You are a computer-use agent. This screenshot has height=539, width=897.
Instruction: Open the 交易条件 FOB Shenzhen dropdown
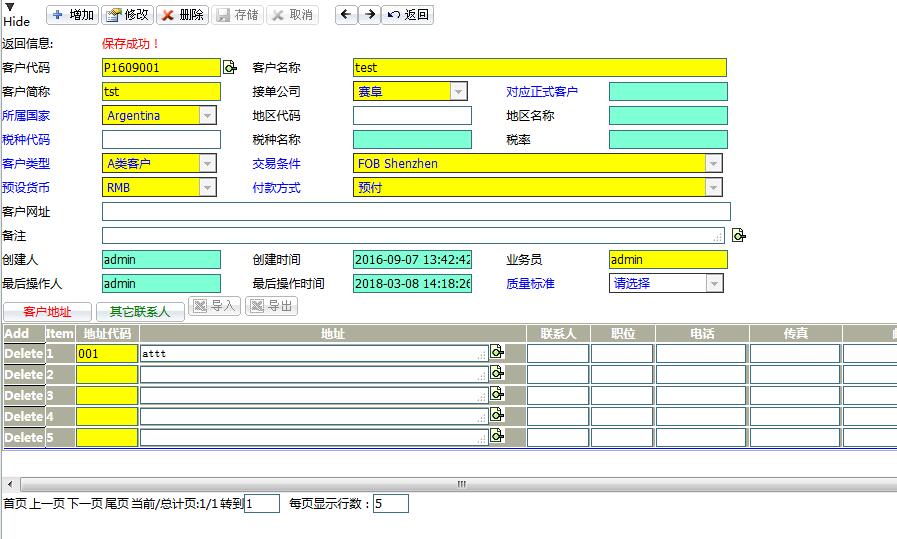tap(713, 164)
